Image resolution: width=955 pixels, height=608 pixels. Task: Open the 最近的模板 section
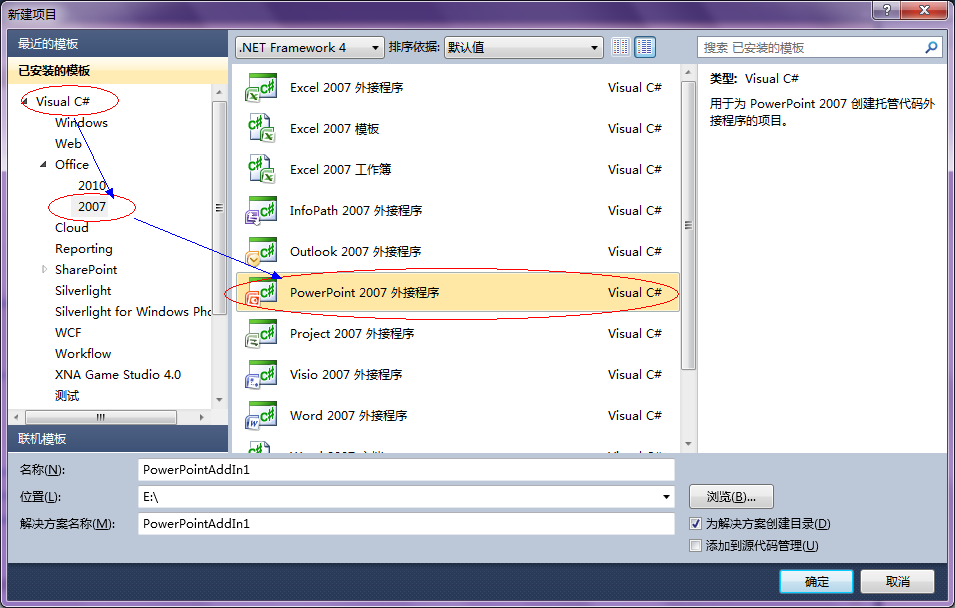pyautogui.click(x=118, y=44)
